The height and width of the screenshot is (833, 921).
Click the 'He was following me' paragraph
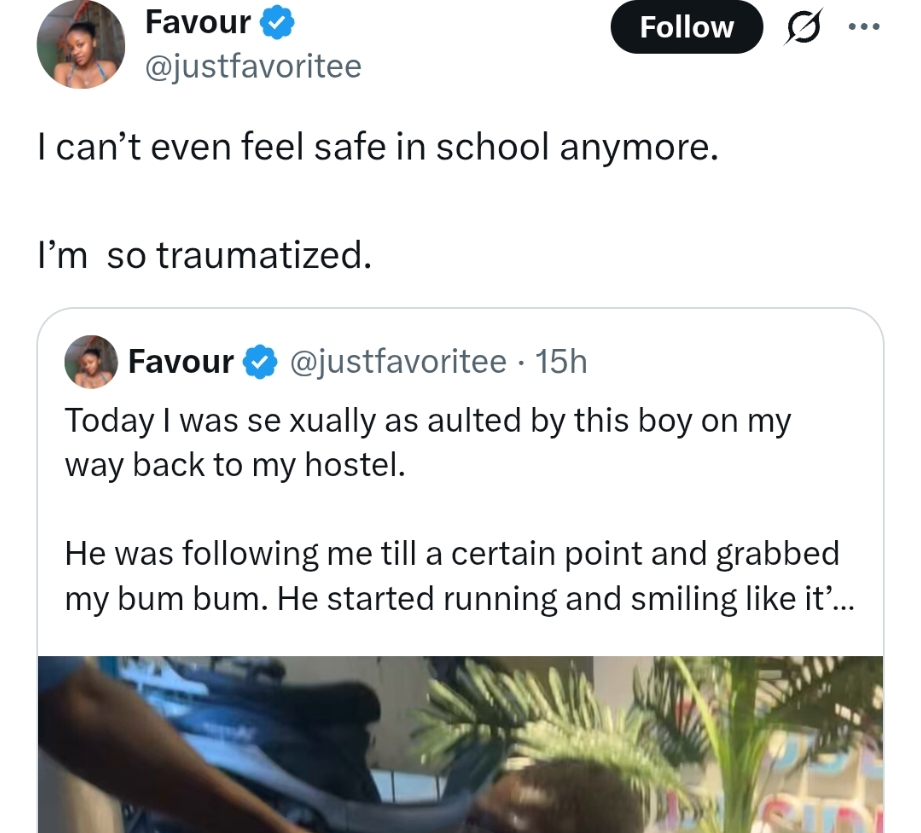(x=459, y=576)
